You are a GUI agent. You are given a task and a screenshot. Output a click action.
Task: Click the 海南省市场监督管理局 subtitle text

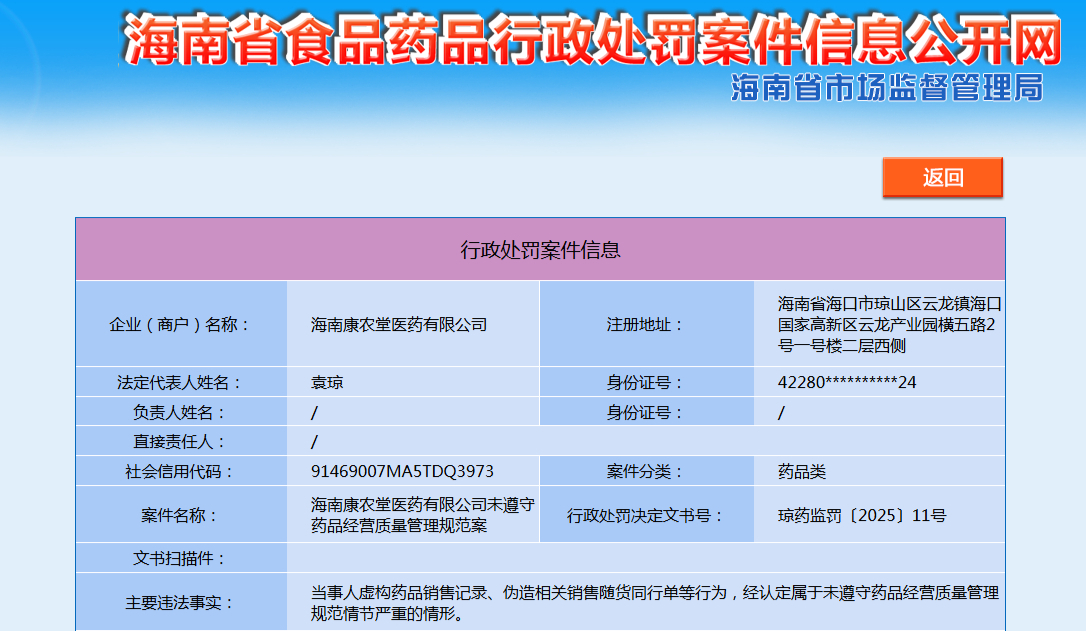coord(887,88)
